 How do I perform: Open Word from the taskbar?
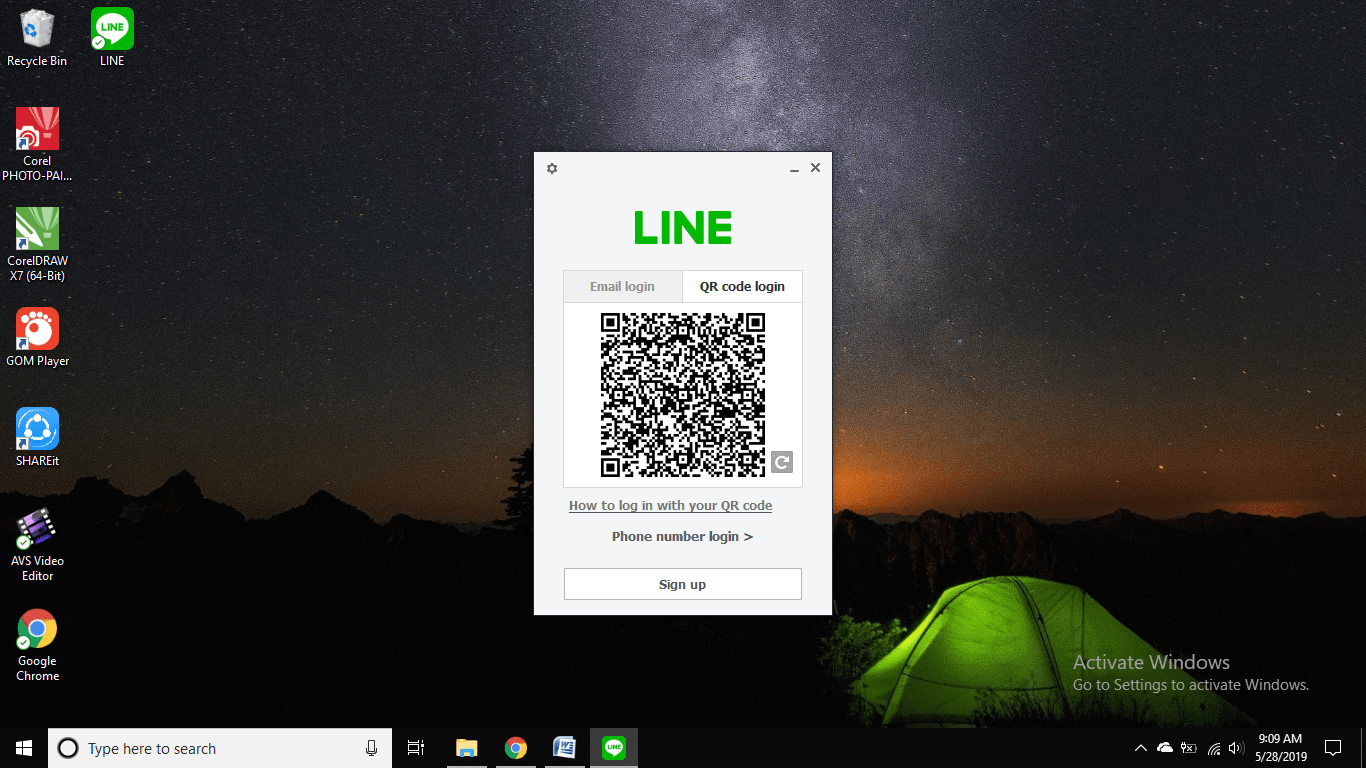pos(565,748)
